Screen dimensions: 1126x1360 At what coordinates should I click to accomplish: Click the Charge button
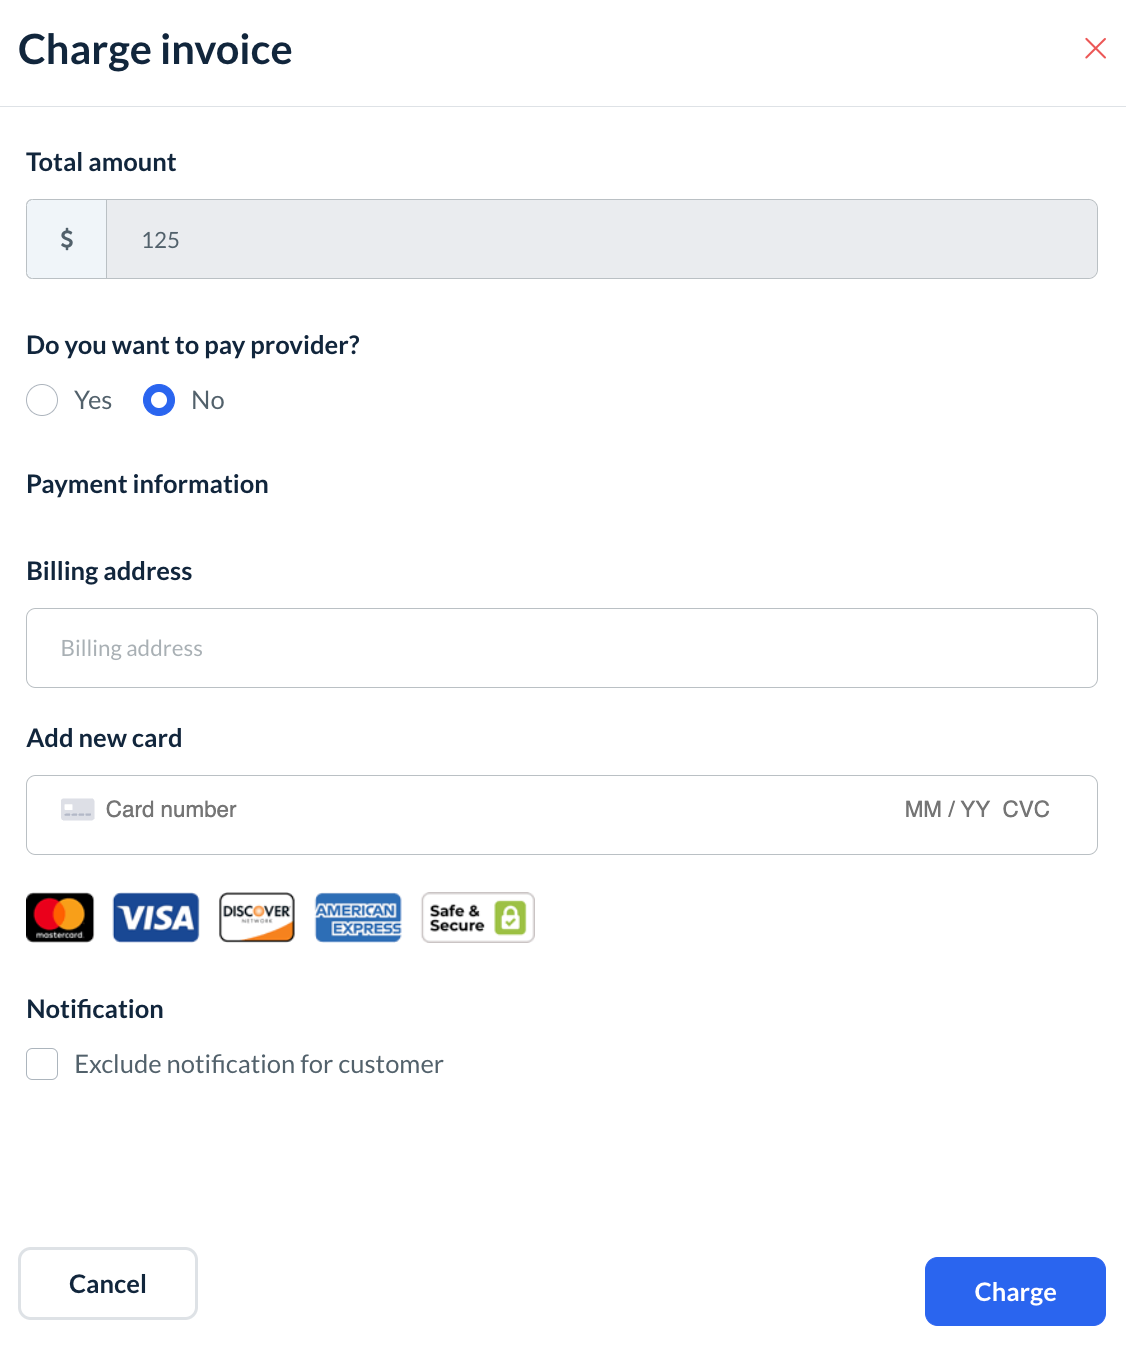tap(1015, 1291)
